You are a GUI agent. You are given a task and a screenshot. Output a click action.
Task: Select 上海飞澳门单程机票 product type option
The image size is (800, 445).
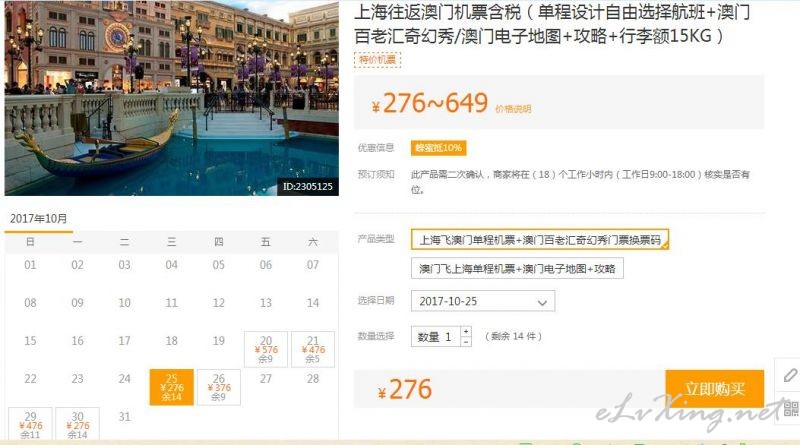[540, 239]
